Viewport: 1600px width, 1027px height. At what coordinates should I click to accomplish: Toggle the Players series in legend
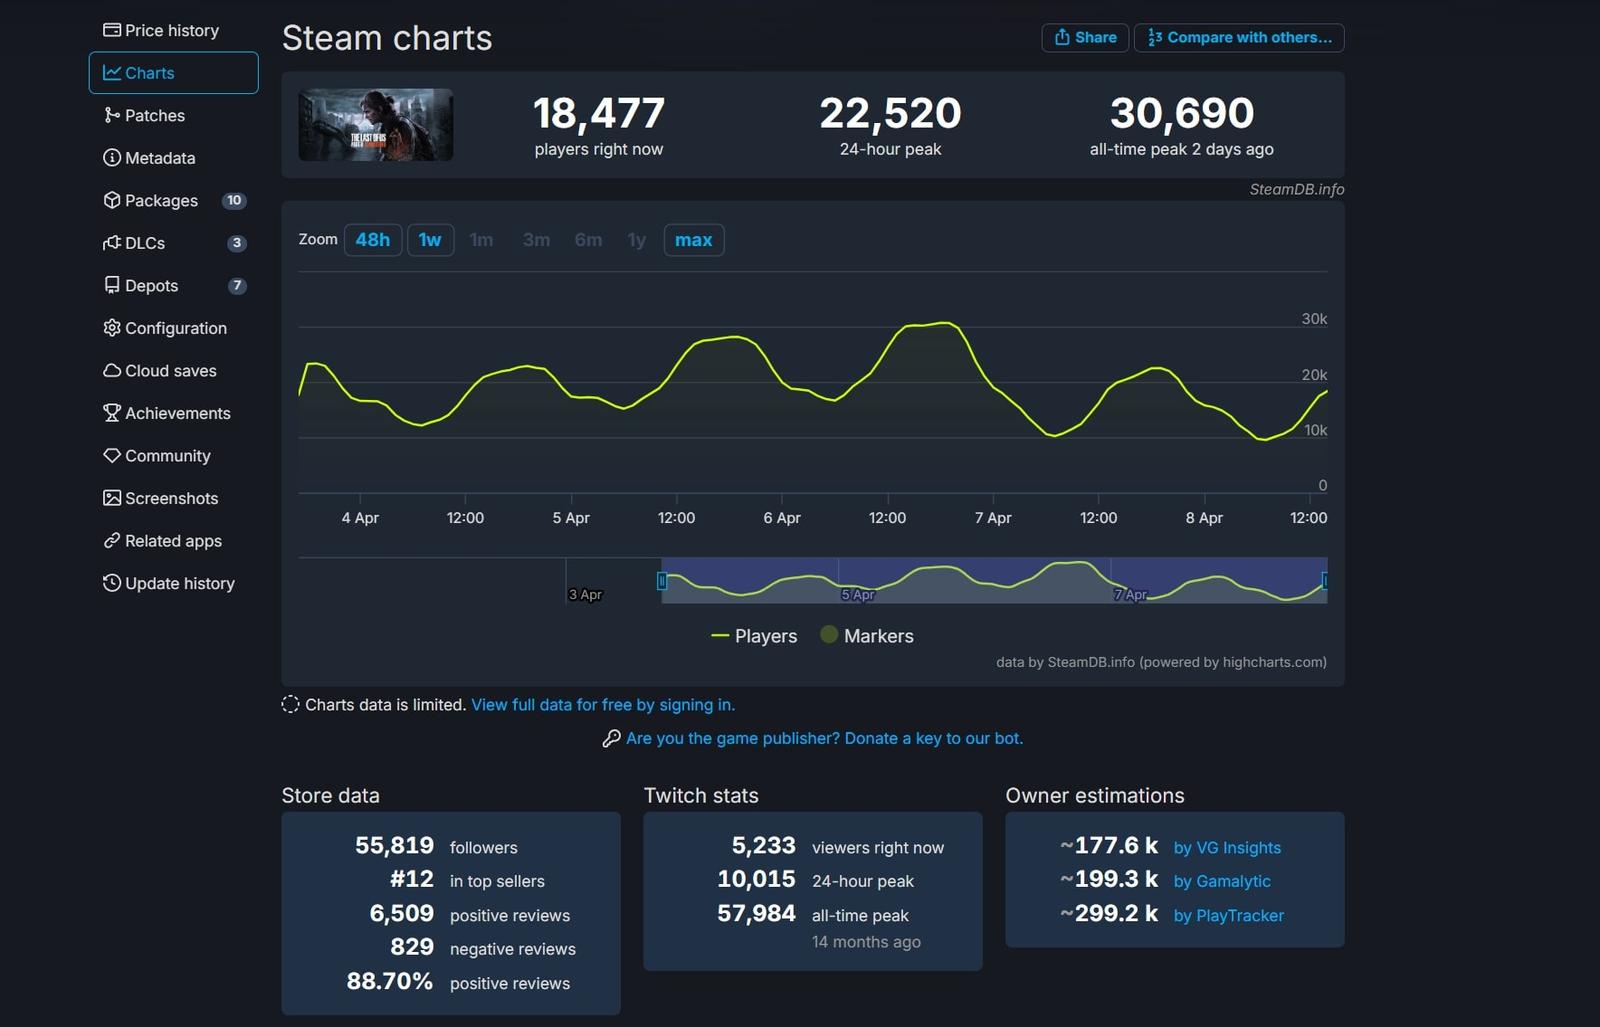click(754, 636)
